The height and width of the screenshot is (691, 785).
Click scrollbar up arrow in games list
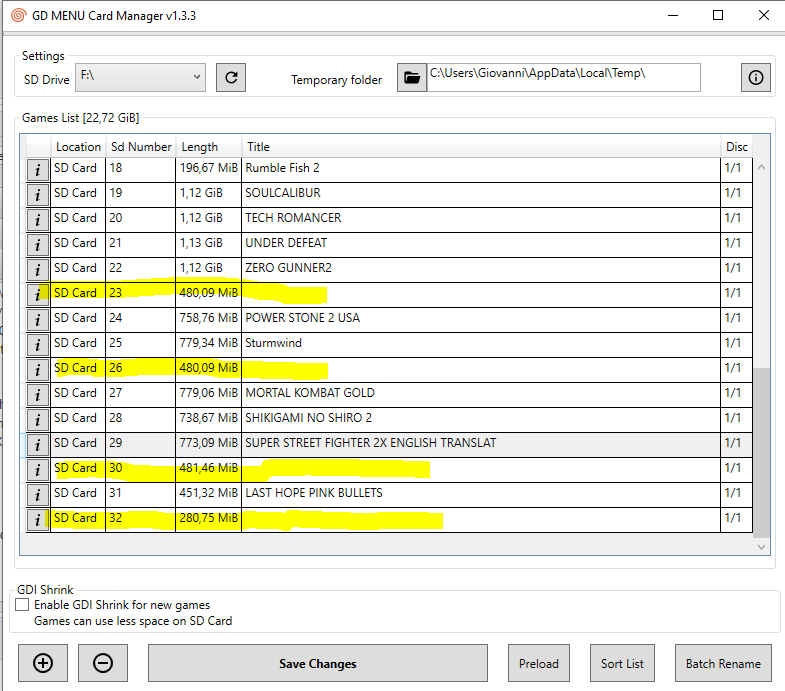(761, 167)
